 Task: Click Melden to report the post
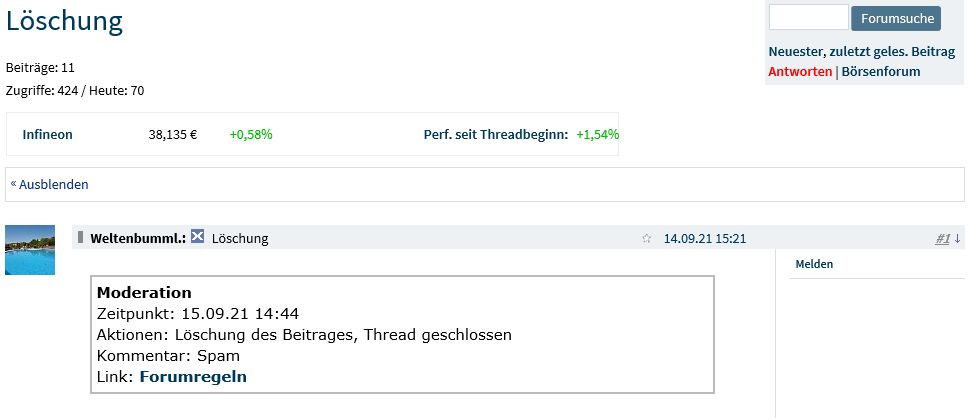tap(814, 264)
